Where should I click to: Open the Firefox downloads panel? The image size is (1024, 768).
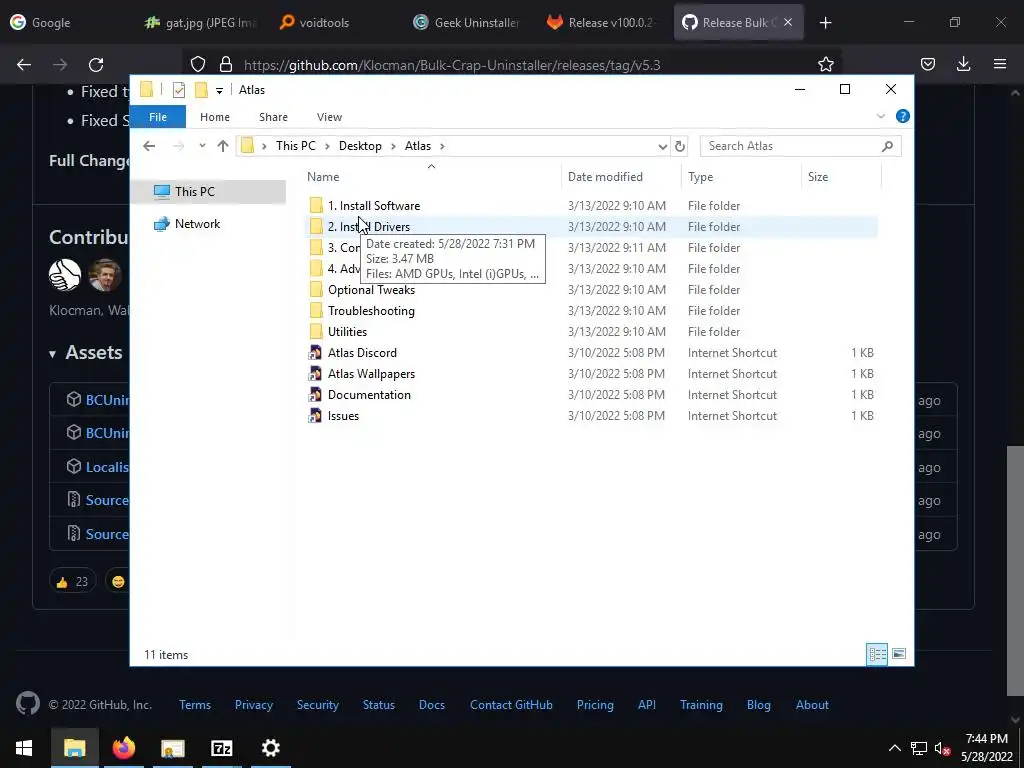pos(963,64)
